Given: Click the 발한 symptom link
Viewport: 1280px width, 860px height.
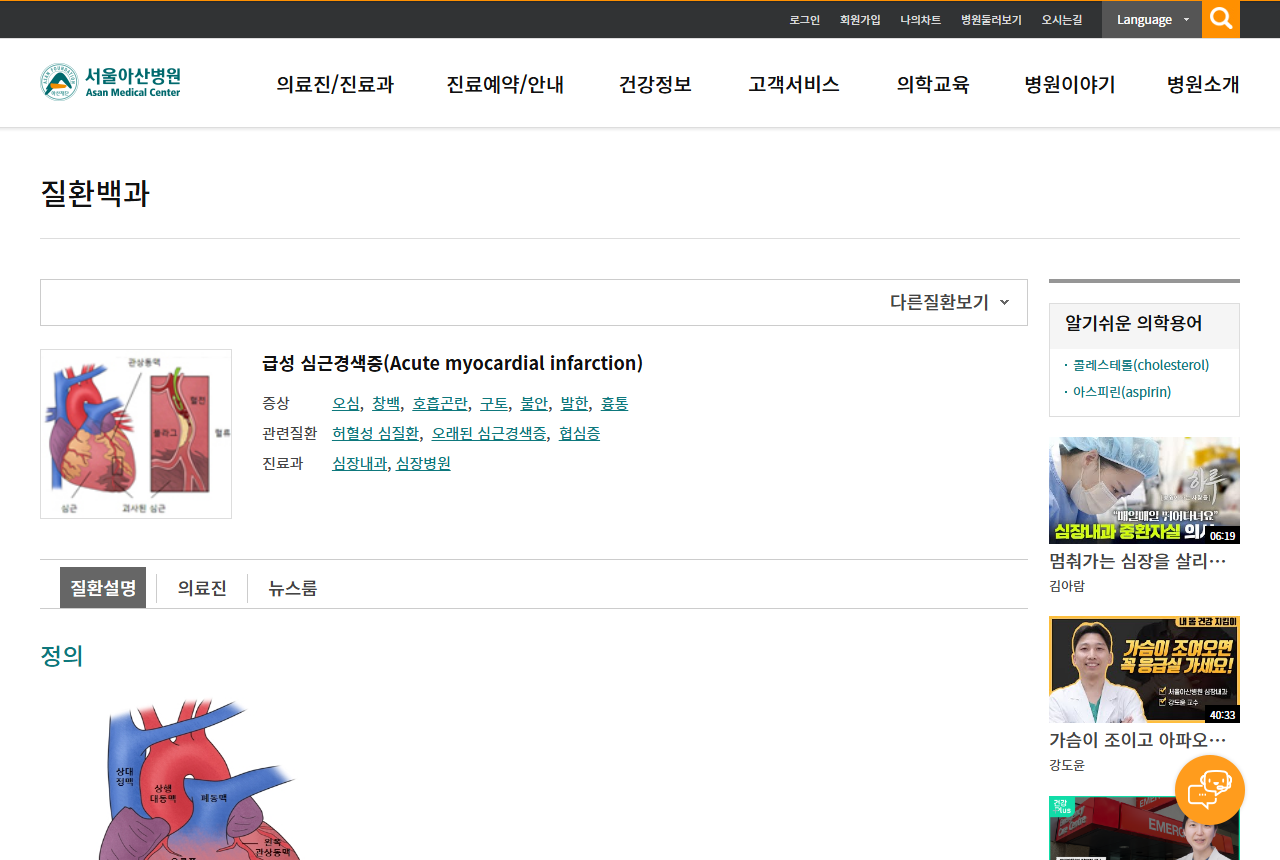Looking at the screenshot, I should click(574, 404).
